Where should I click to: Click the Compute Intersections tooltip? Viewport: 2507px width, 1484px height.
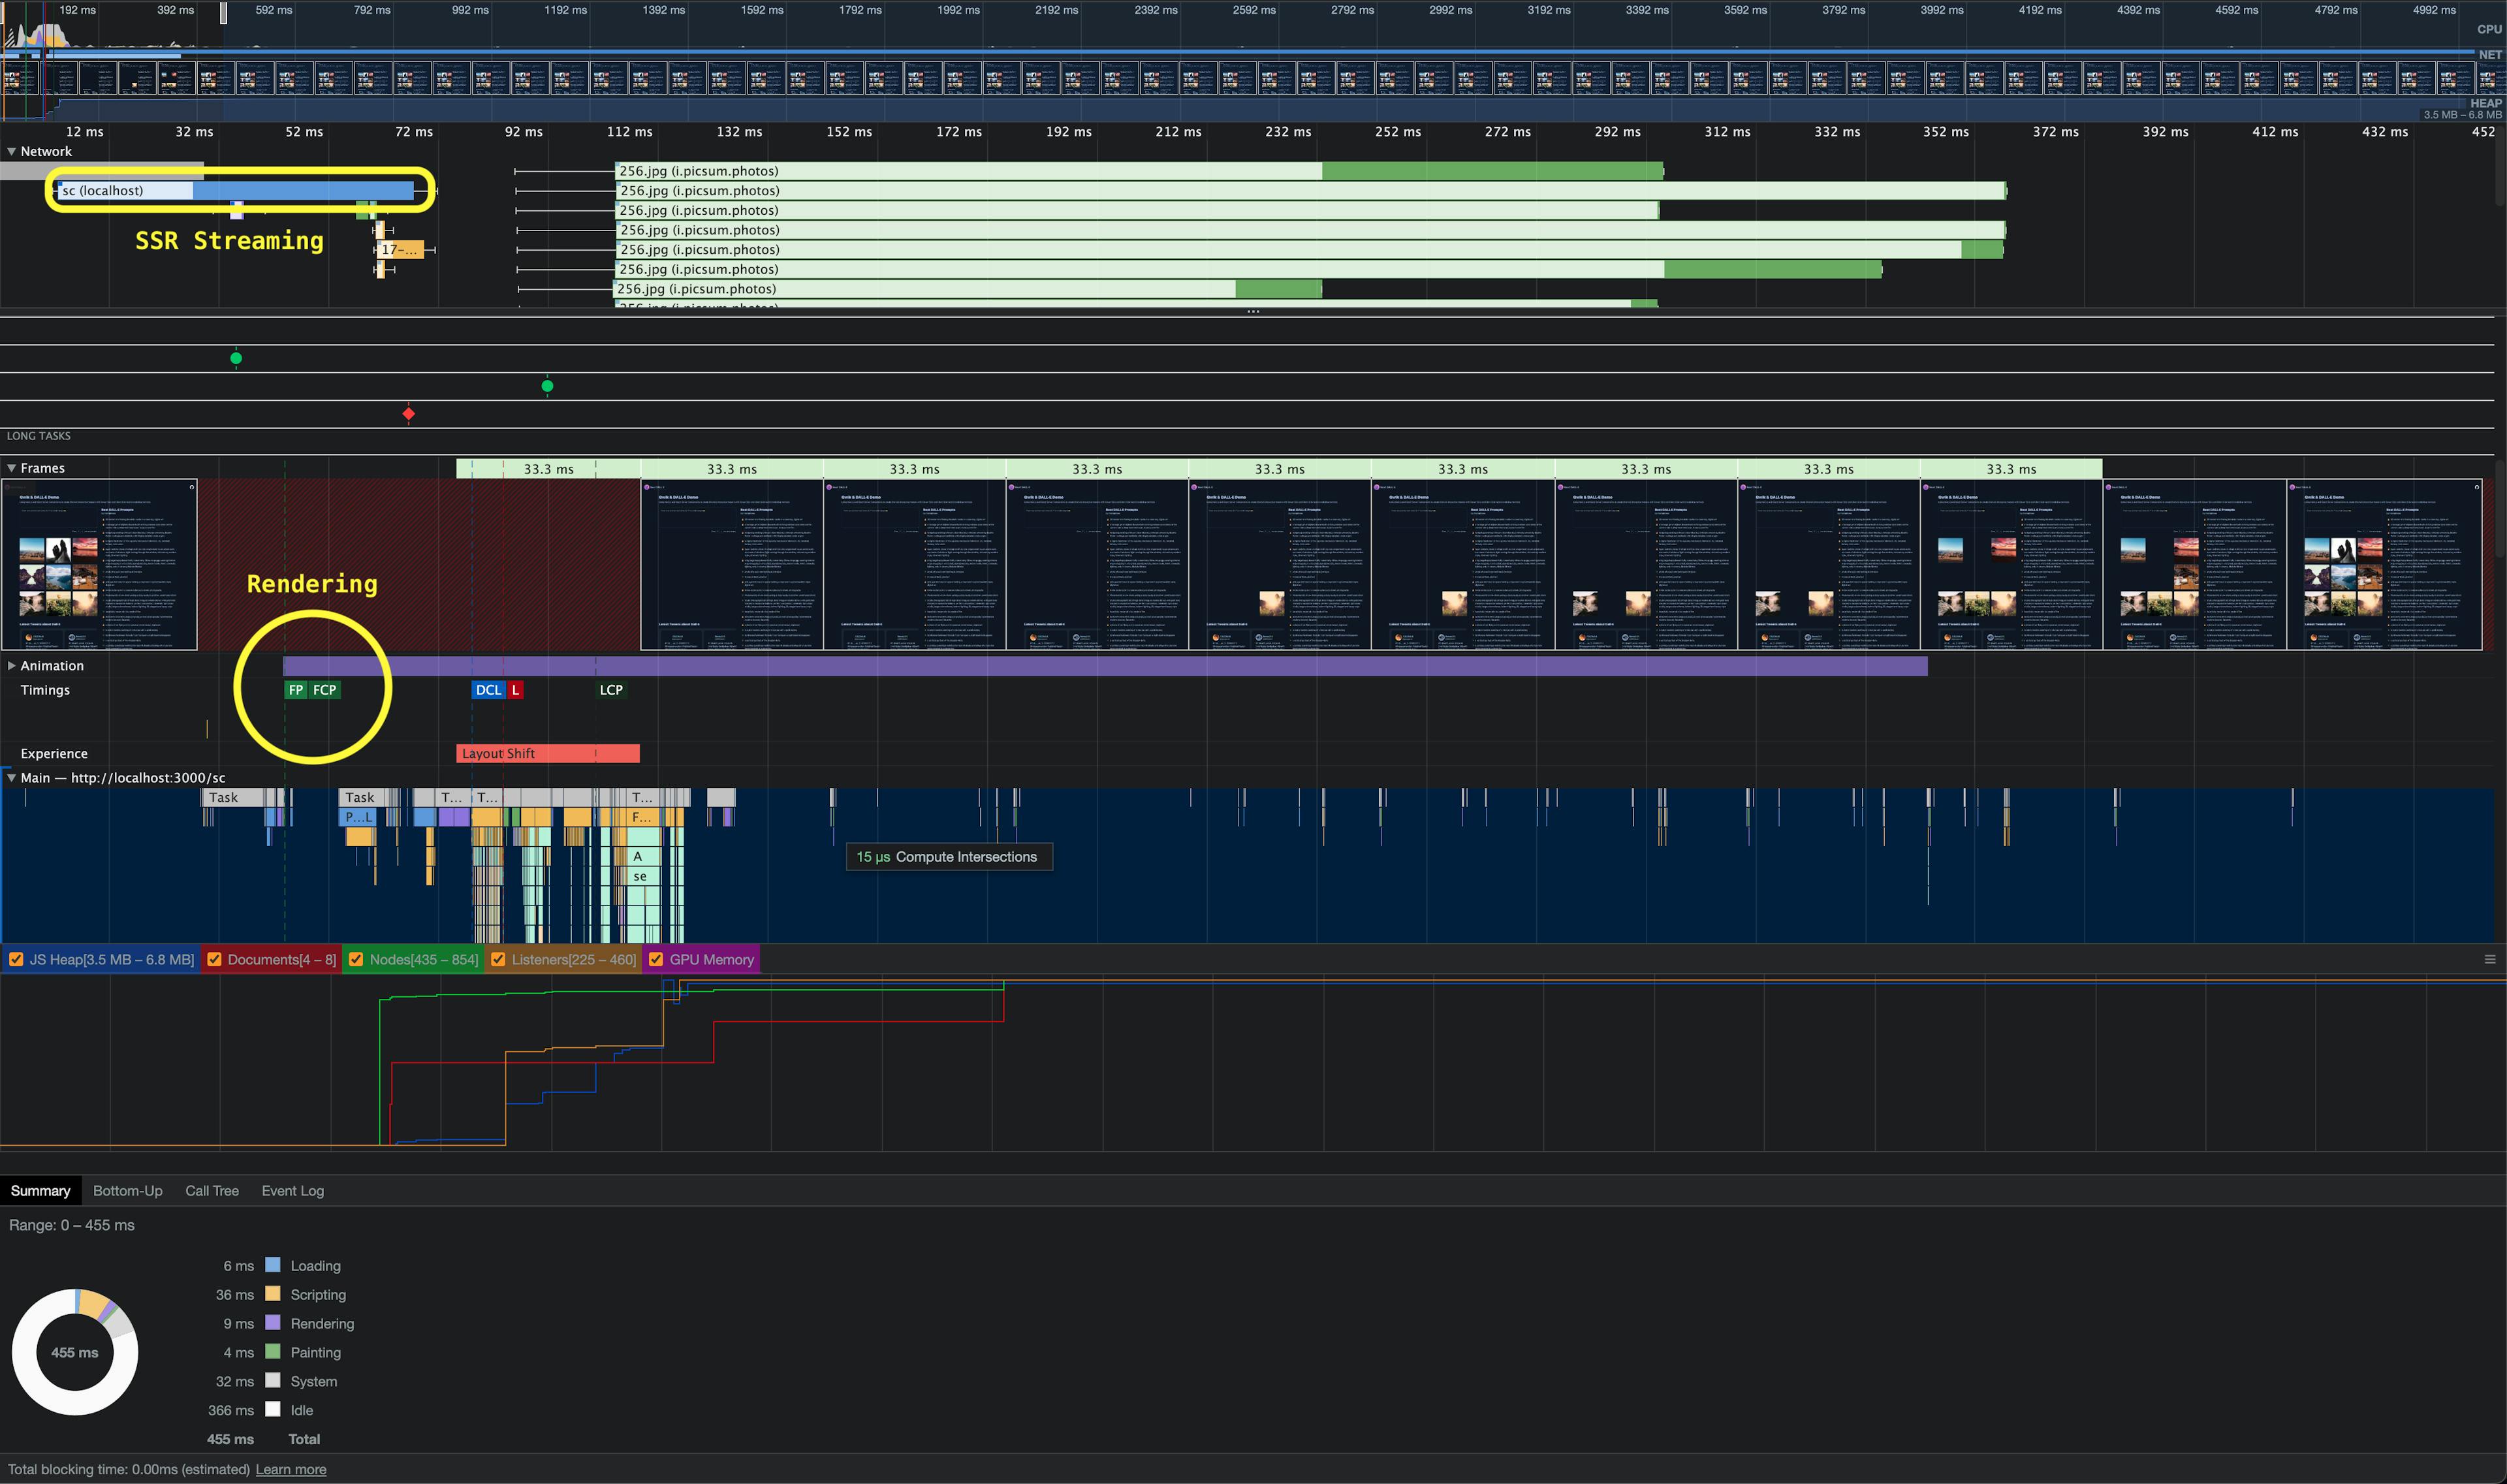[x=948, y=857]
